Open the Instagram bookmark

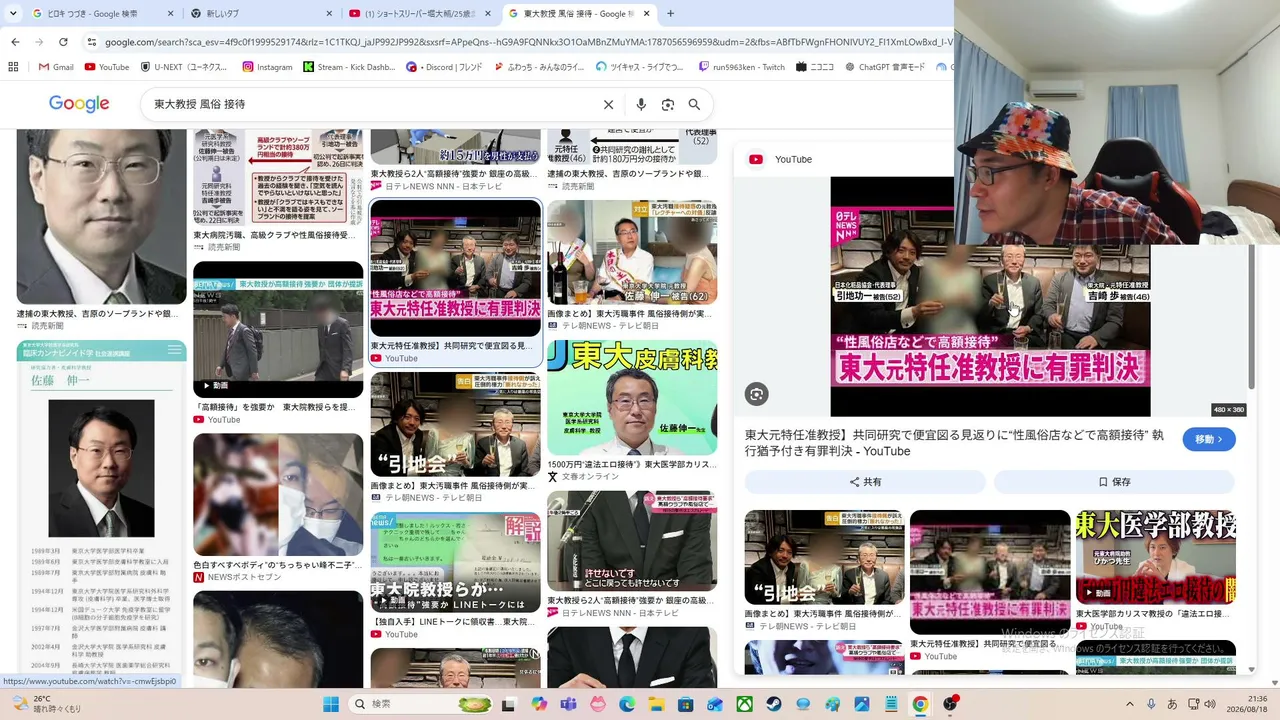coord(268,67)
